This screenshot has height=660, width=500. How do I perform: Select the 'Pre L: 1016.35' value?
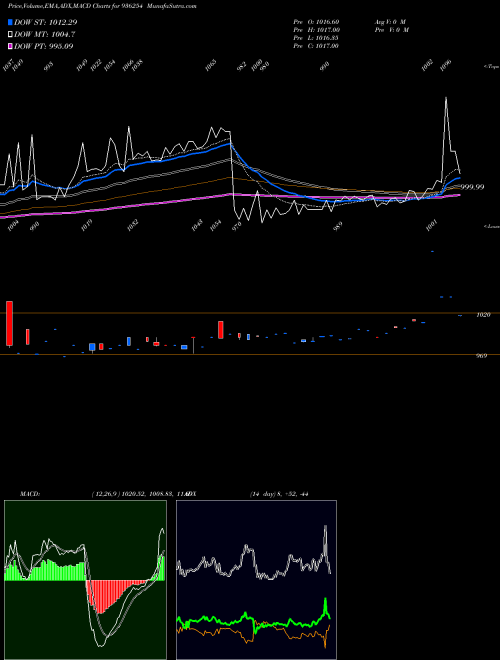point(316,38)
